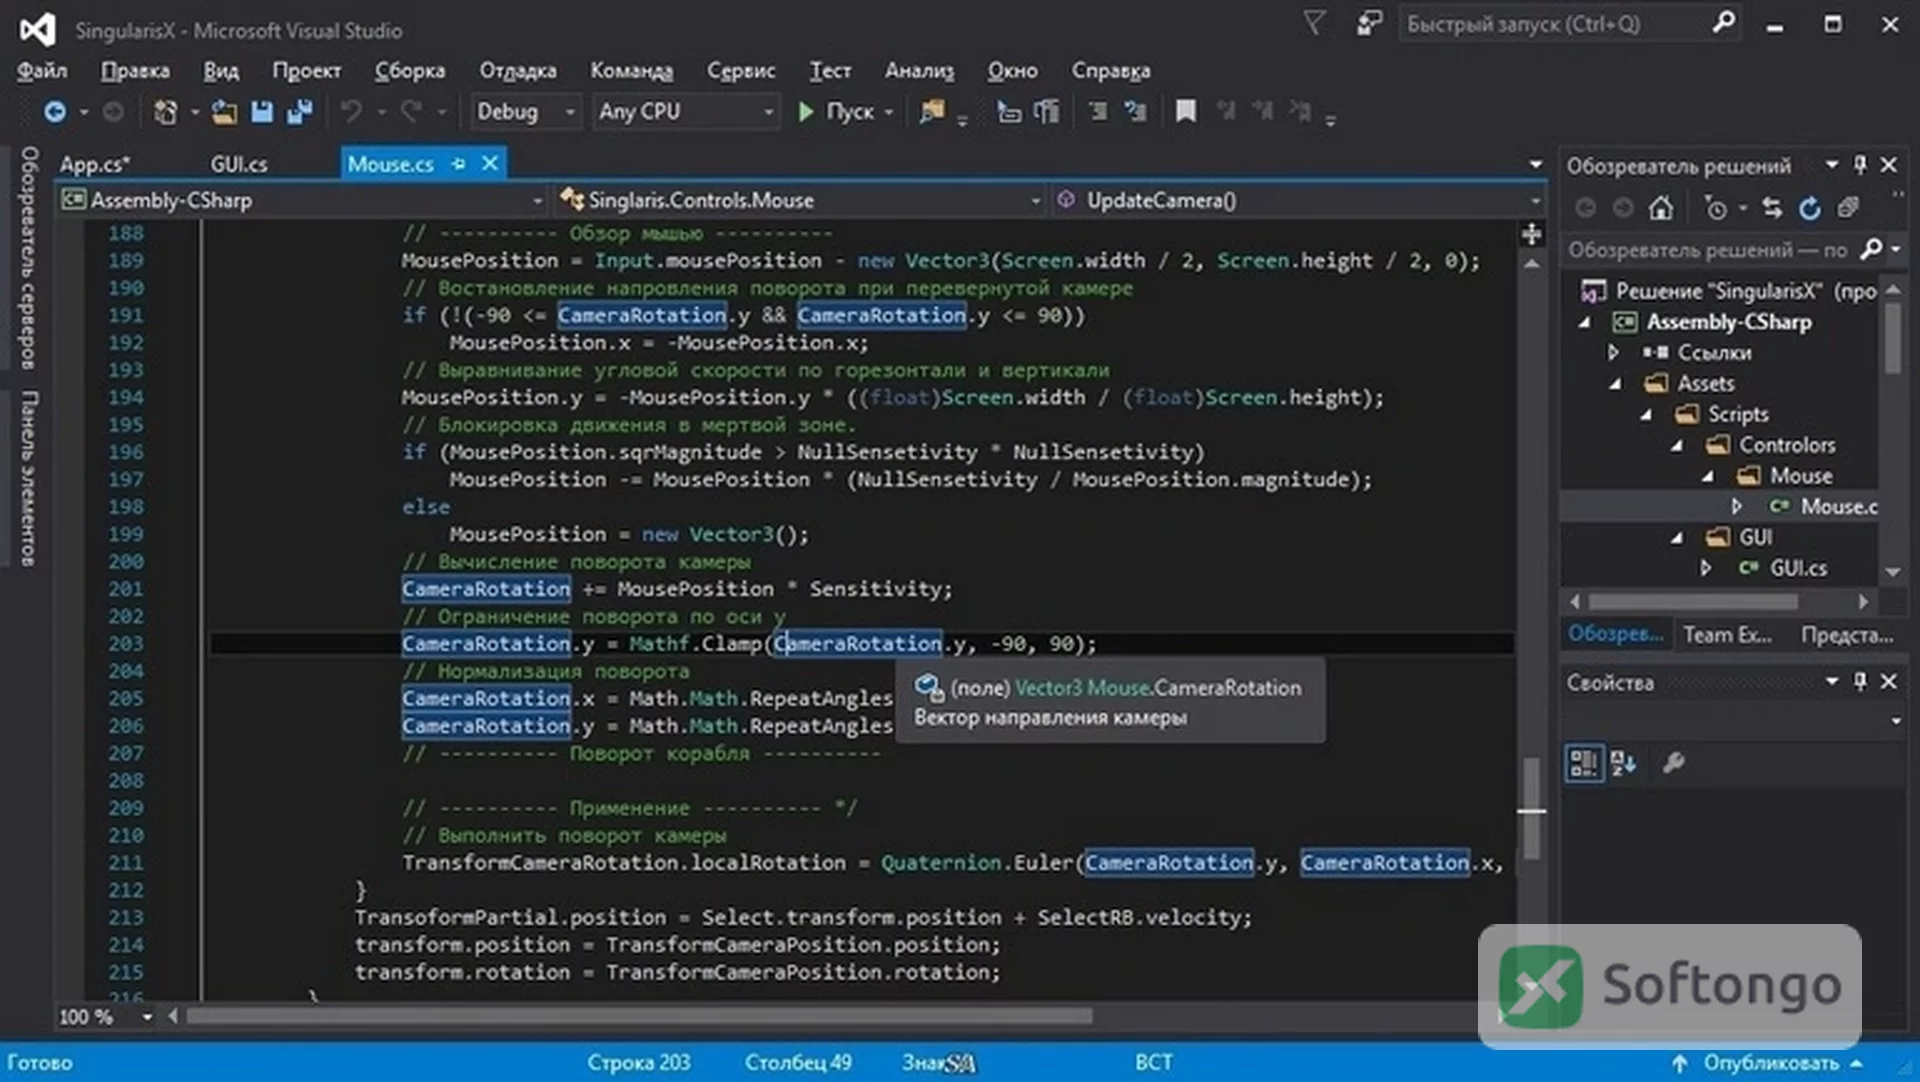Click the editor vertical scrollbar thumb
1920x1082 pixels.
point(1531,808)
